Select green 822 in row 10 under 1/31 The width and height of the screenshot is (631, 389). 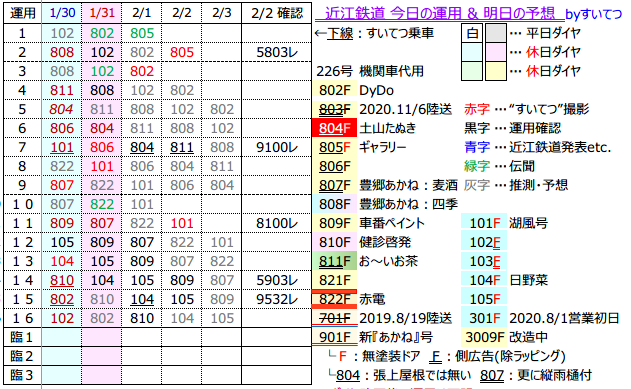pyautogui.click(x=102, y=204)
